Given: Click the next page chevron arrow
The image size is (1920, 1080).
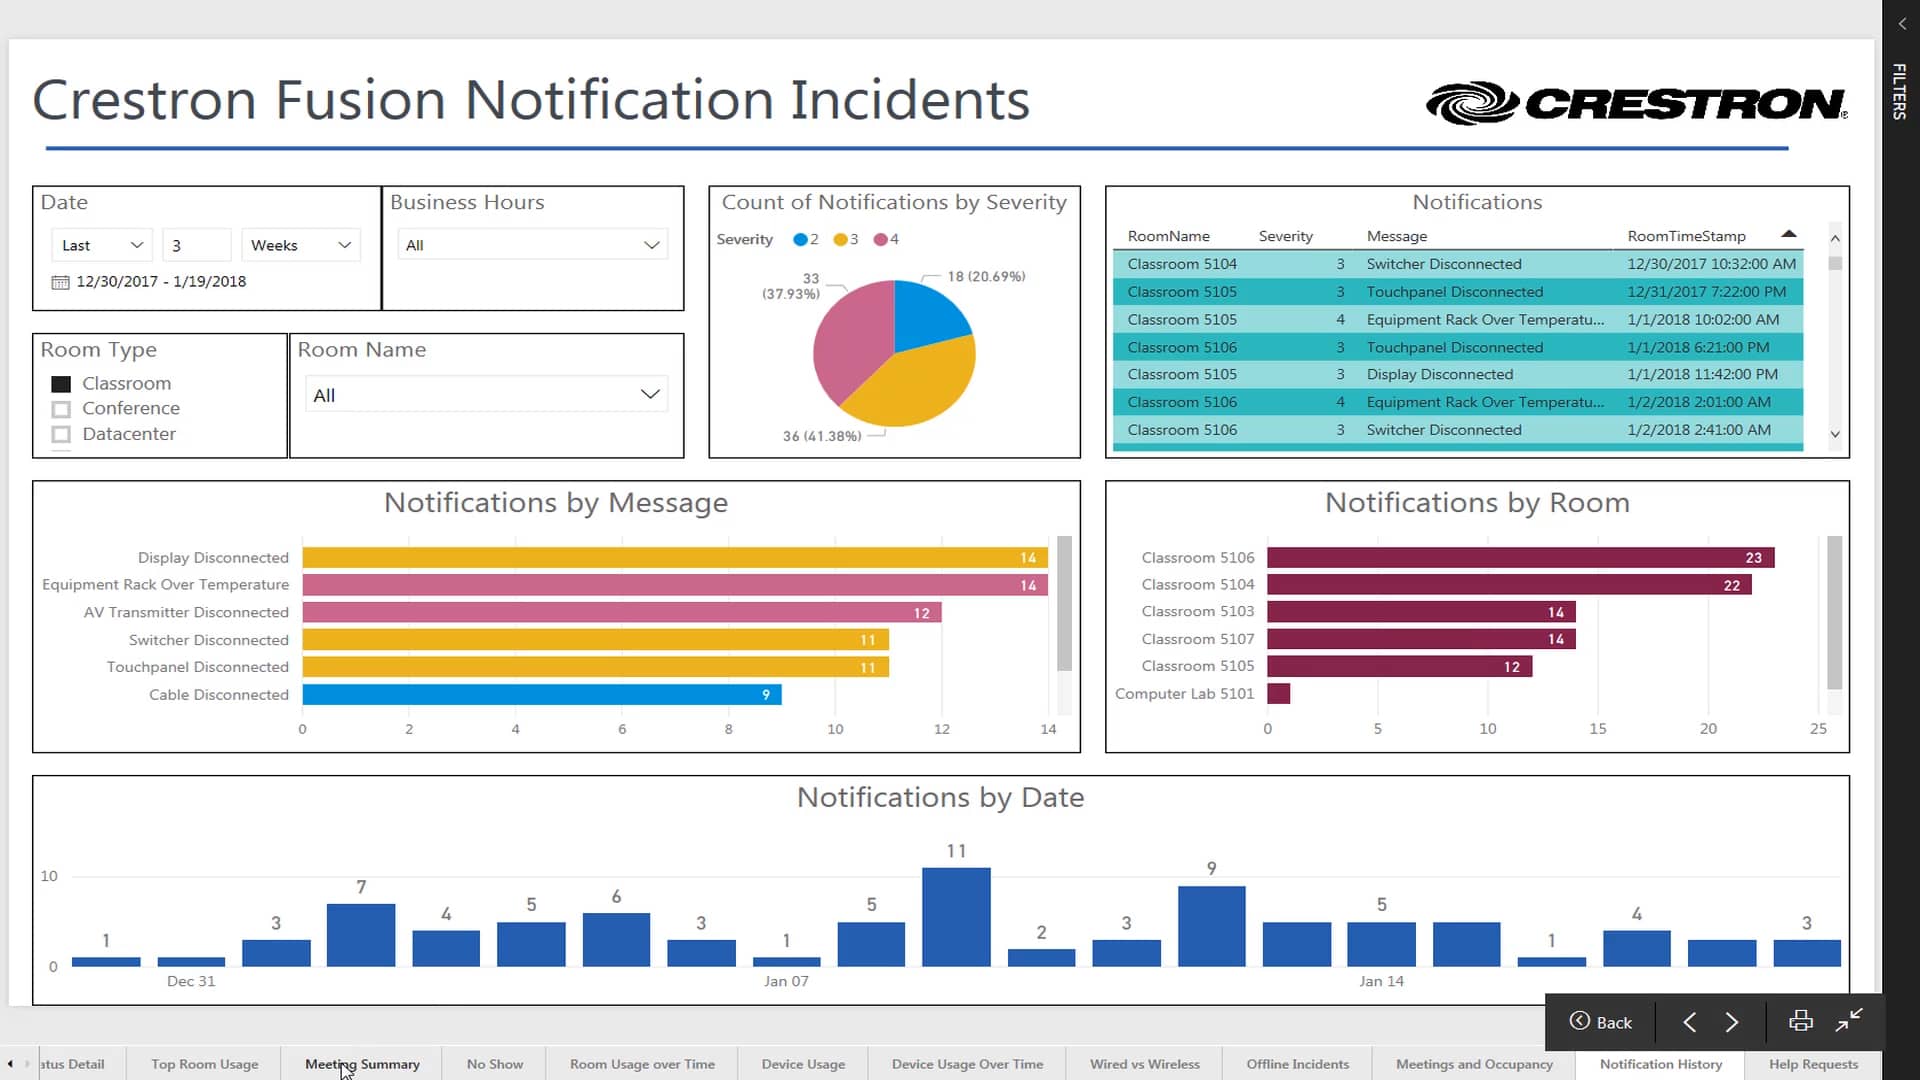Looking at the screenshot, I should 1733,1022.
